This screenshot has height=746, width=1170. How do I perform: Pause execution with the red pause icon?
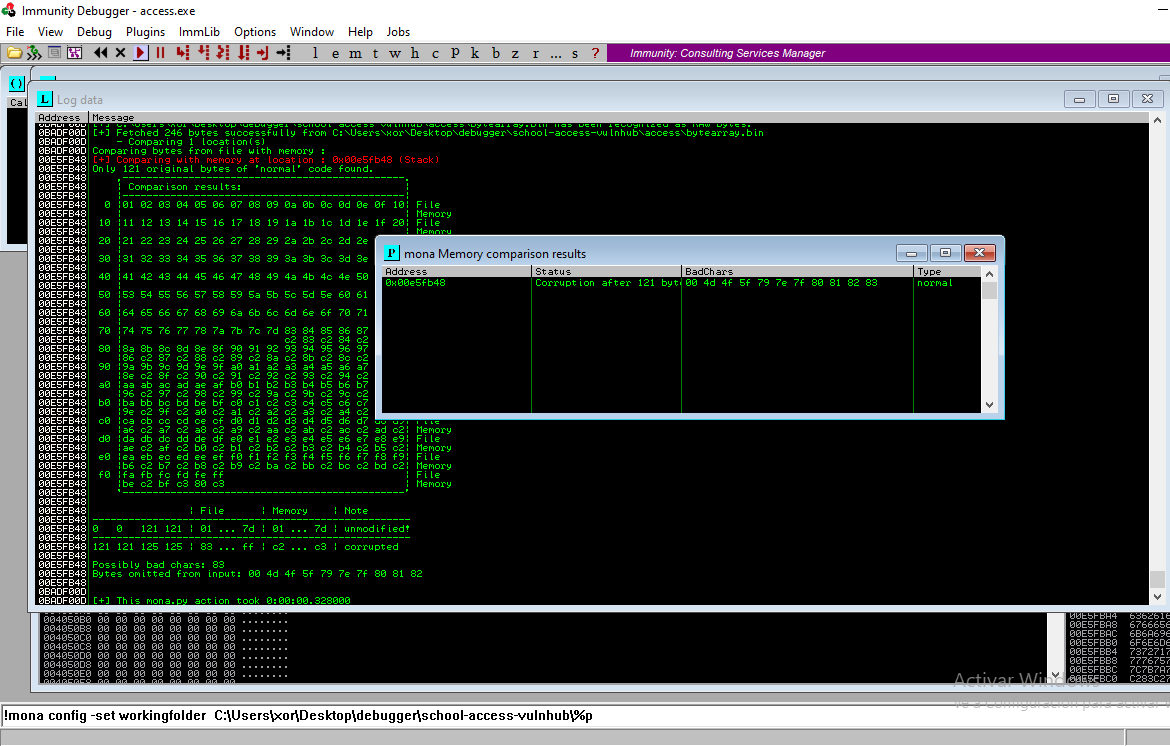[x=160, y=53]
